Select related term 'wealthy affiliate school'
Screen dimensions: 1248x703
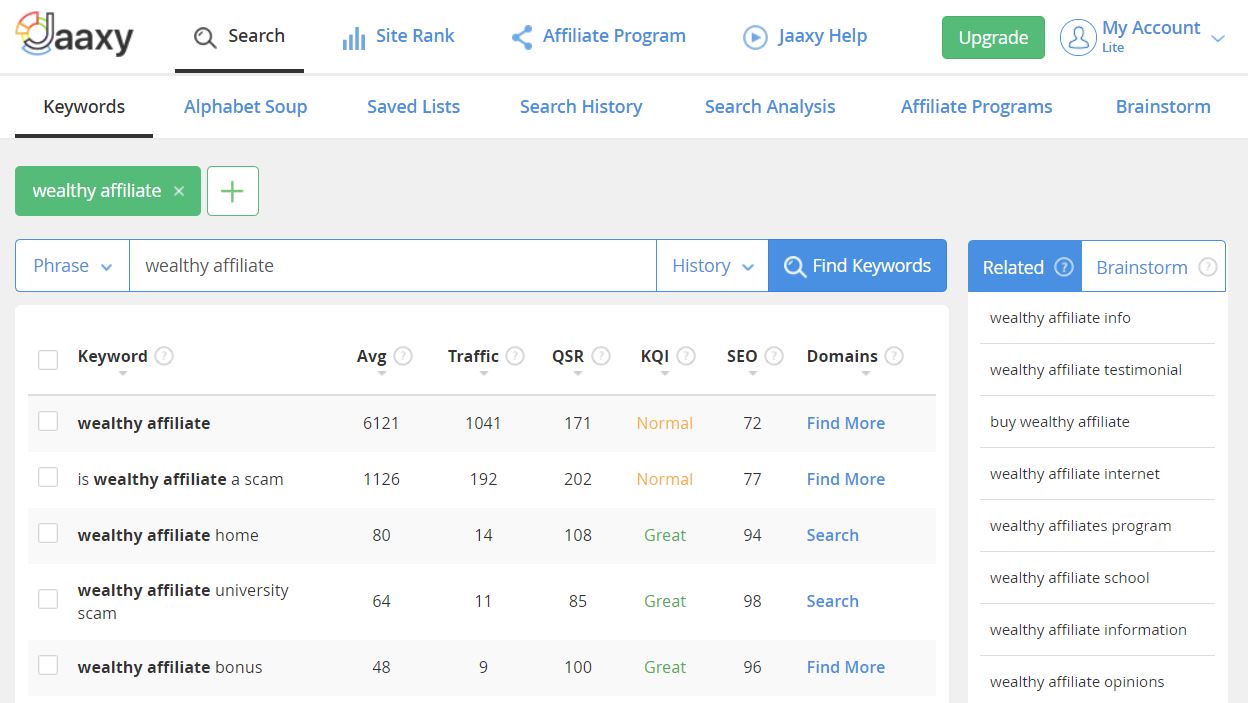pos(1070,578)
